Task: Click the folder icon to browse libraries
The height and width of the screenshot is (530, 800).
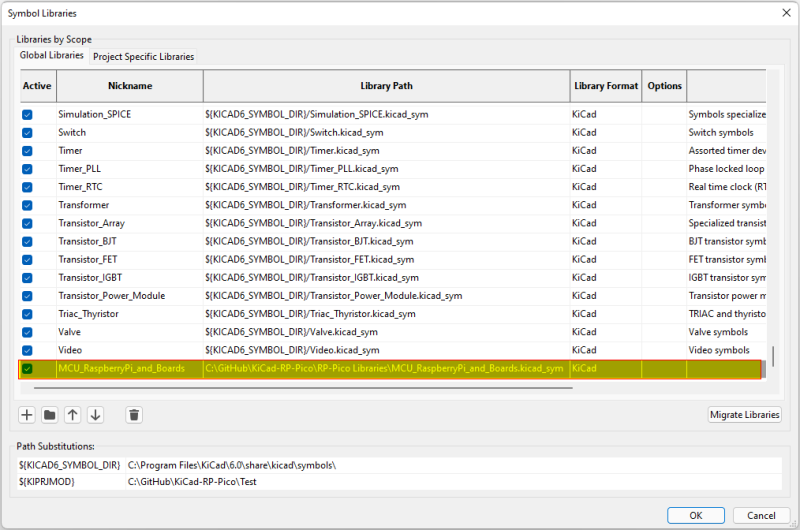Action: click(x=50, y=415)
